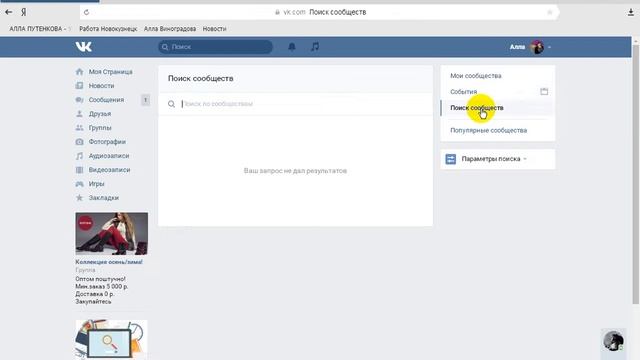Open Игры in left menu
Image resolution: width=640 pixels, height=360 pixels.
point(97,184)
